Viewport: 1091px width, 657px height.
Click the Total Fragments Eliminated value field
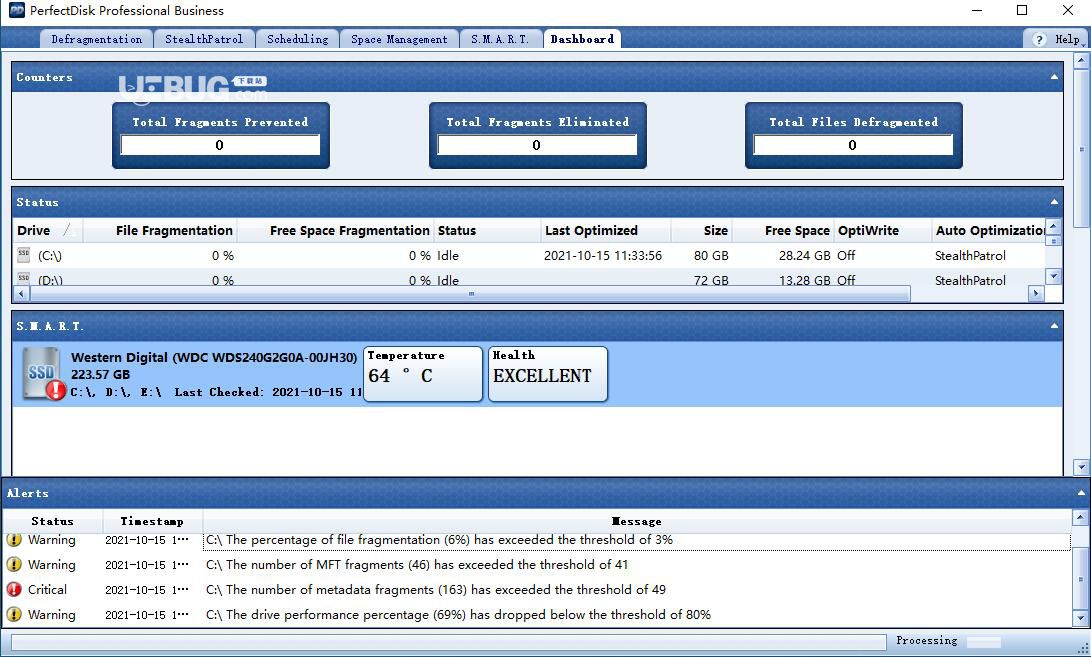tap(536, 145)
